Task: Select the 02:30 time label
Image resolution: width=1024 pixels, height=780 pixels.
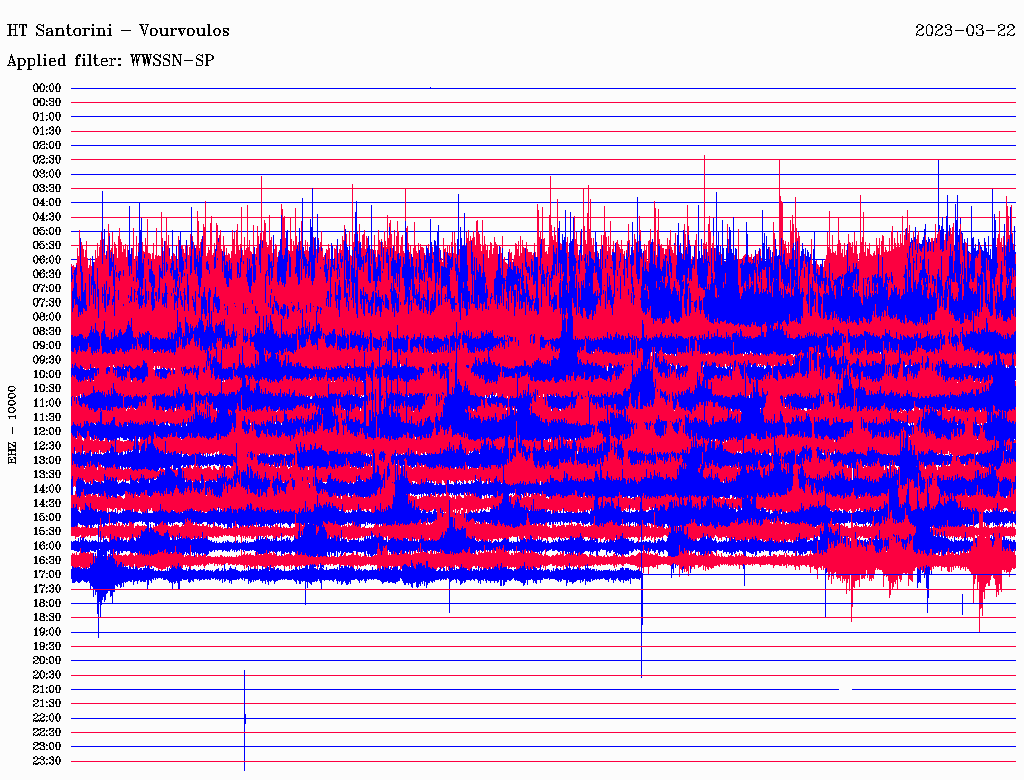Action: point(47,160)
